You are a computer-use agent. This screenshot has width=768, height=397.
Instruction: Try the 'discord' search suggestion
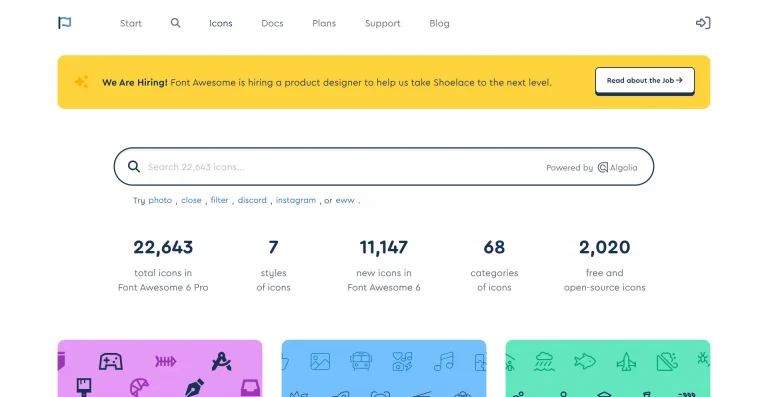pos(252,200)
